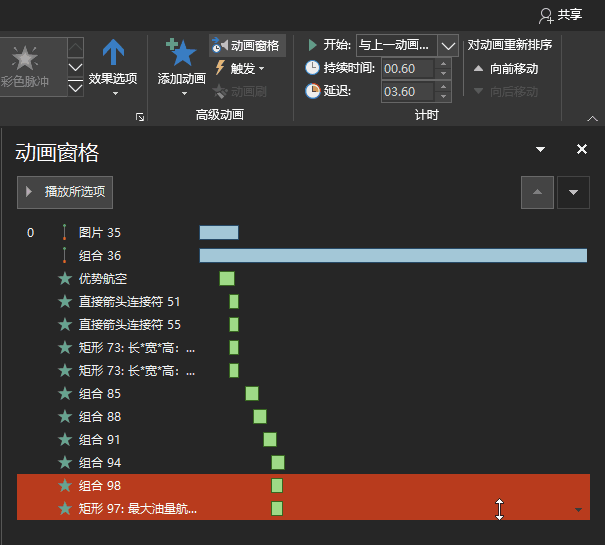The width and height of the screenshot is (605, 545).
Task: Click the 添加动画 star icon
Action: (x=181, y=54)
